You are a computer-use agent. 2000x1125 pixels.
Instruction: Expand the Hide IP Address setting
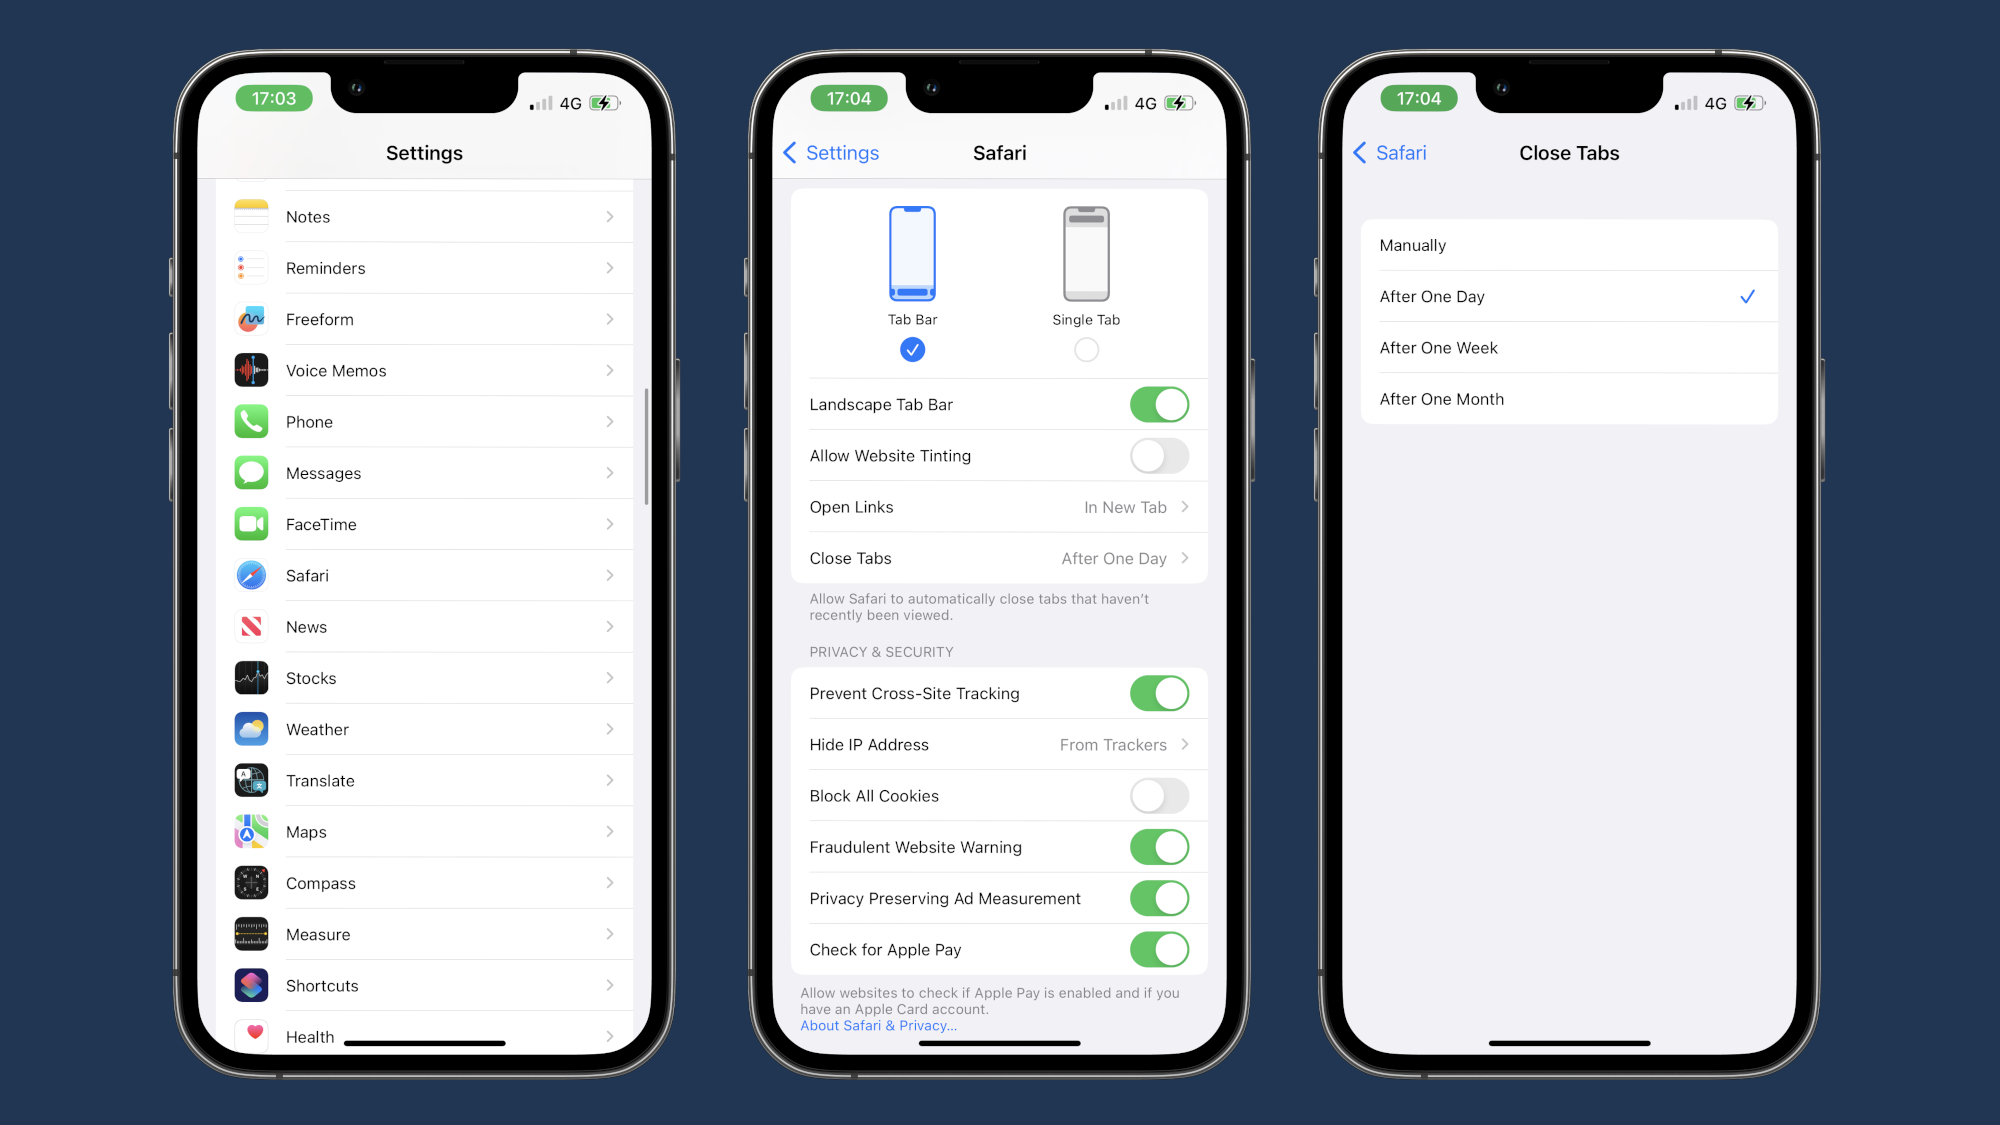point(1000,743)
